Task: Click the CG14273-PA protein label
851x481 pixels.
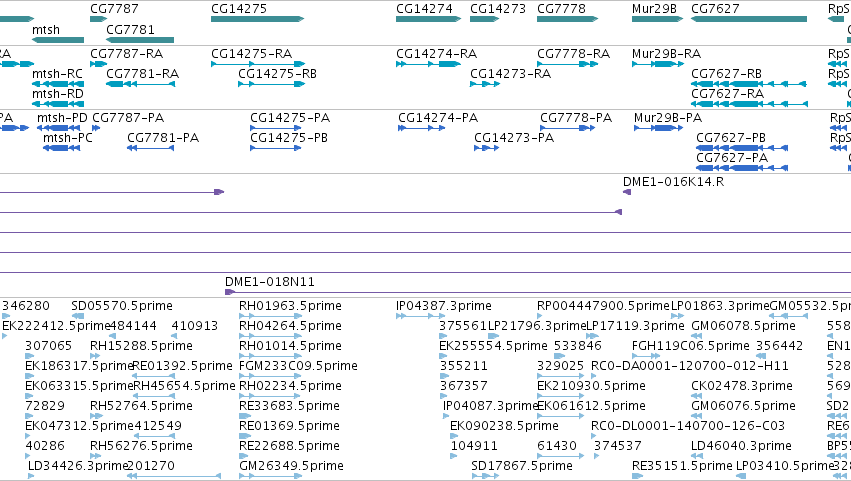Action: (514, 138)
